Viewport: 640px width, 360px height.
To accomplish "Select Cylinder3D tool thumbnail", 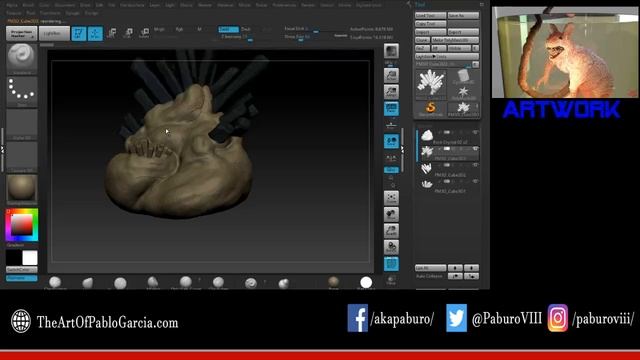I will pyautogui.click(x=463, y=76).
